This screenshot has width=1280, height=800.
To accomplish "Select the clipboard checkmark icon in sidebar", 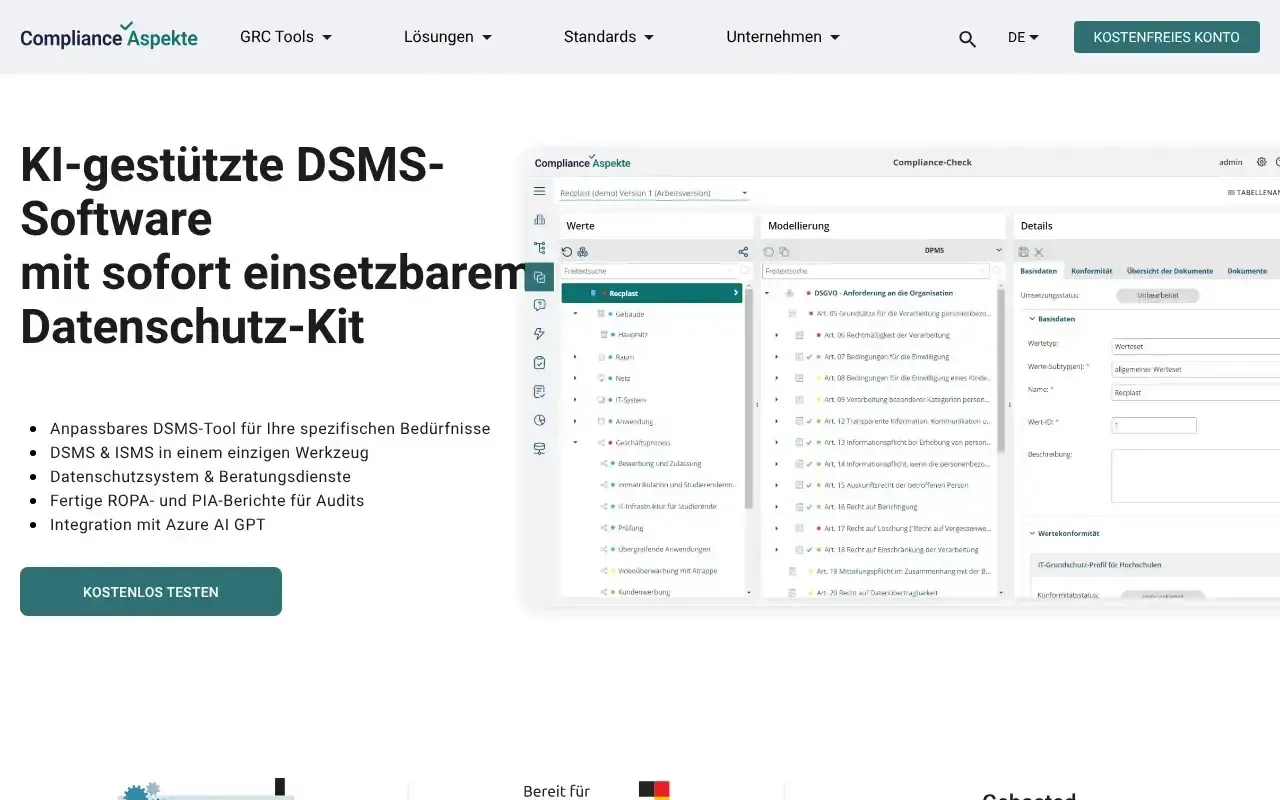I will (x=539, y=361).
